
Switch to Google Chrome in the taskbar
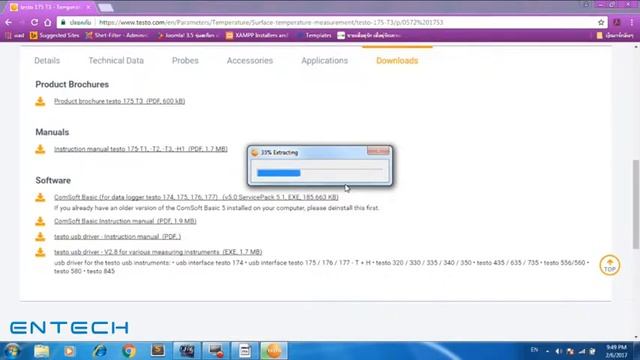click(x=129, y=351)
